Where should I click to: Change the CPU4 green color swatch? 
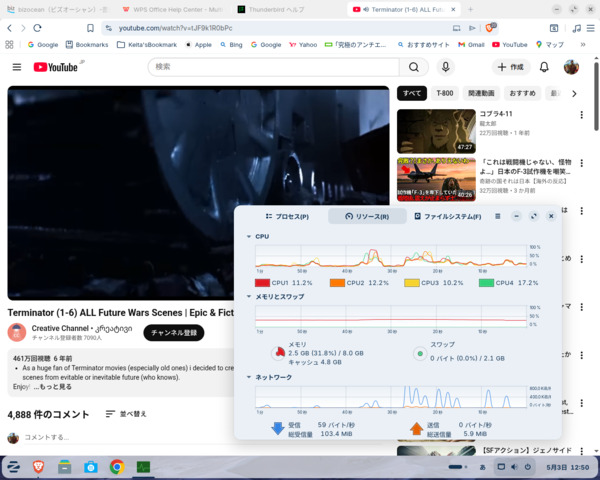click(x=486, y=283)
